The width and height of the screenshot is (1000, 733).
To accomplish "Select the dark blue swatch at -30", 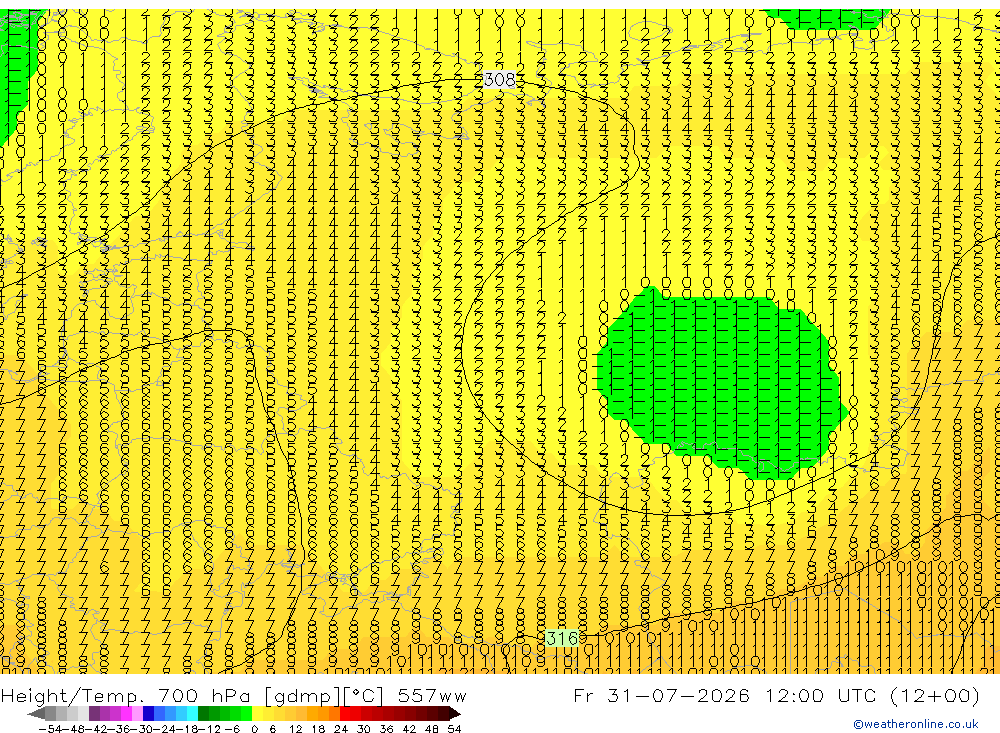I will (149, 714).
